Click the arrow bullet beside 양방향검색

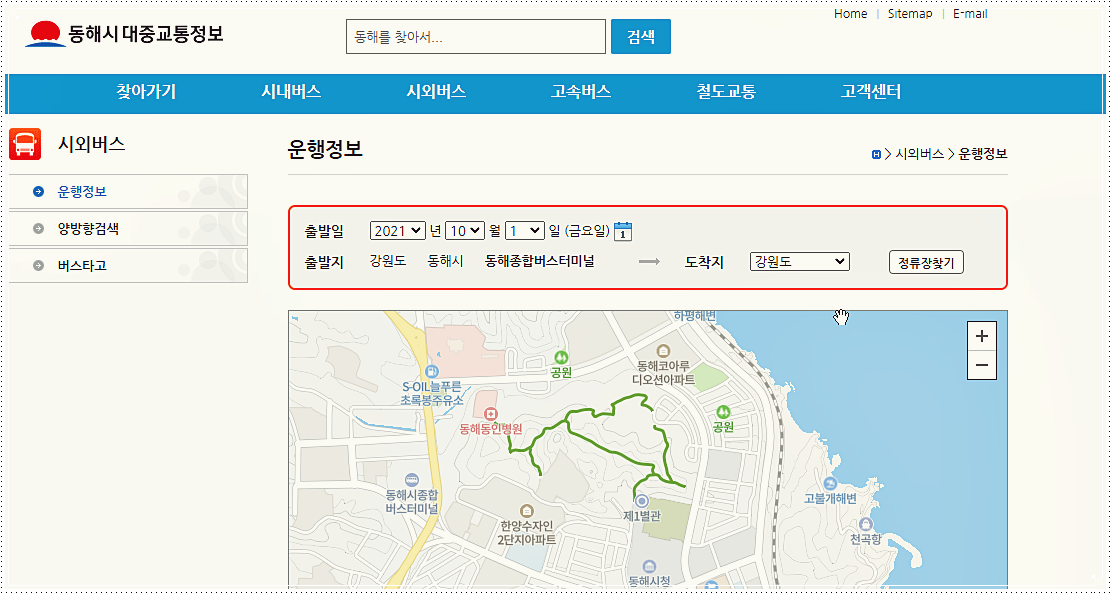click(39, 229)
